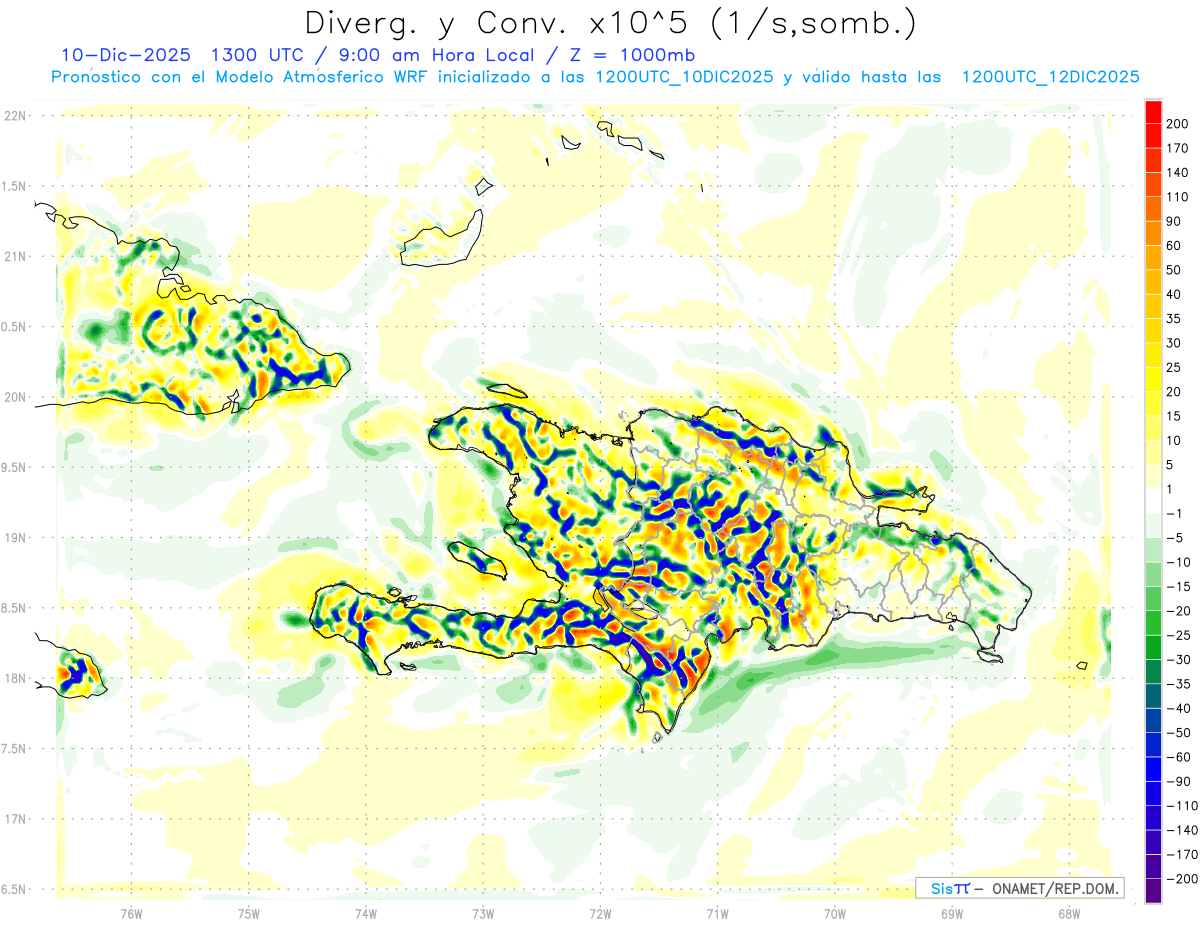Click the "70W" longitude label
Screen dimensions: 1200x927
[x=835, y=913]
